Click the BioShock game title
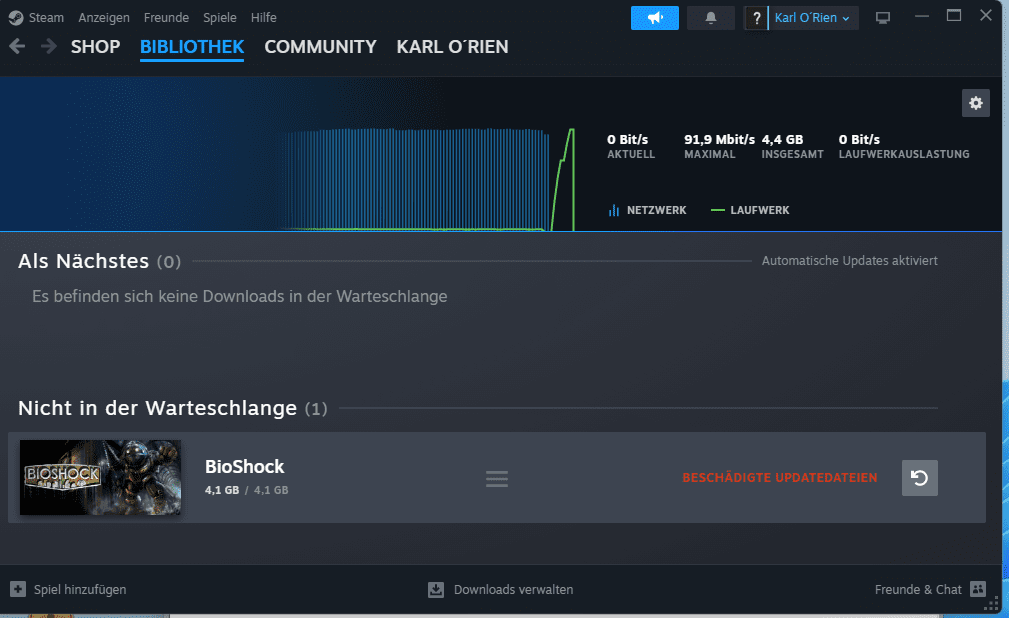1009x618 pixels. [x=245, y=467]
